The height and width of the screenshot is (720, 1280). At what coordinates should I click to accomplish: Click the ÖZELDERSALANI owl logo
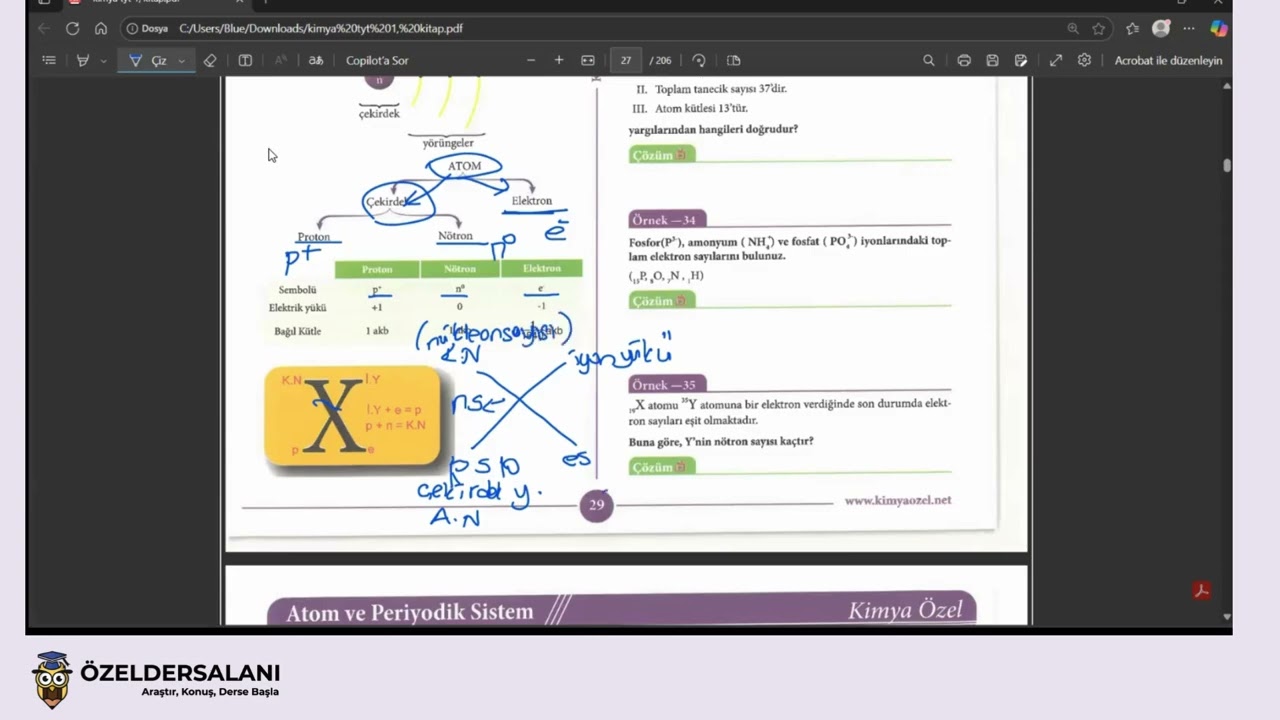52,679
